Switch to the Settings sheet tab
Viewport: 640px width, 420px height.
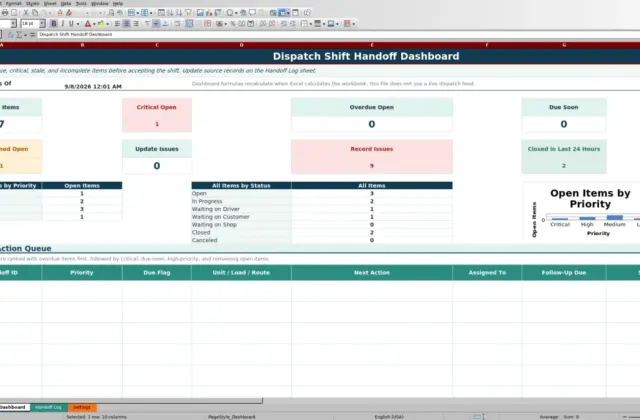pos(82,407)
